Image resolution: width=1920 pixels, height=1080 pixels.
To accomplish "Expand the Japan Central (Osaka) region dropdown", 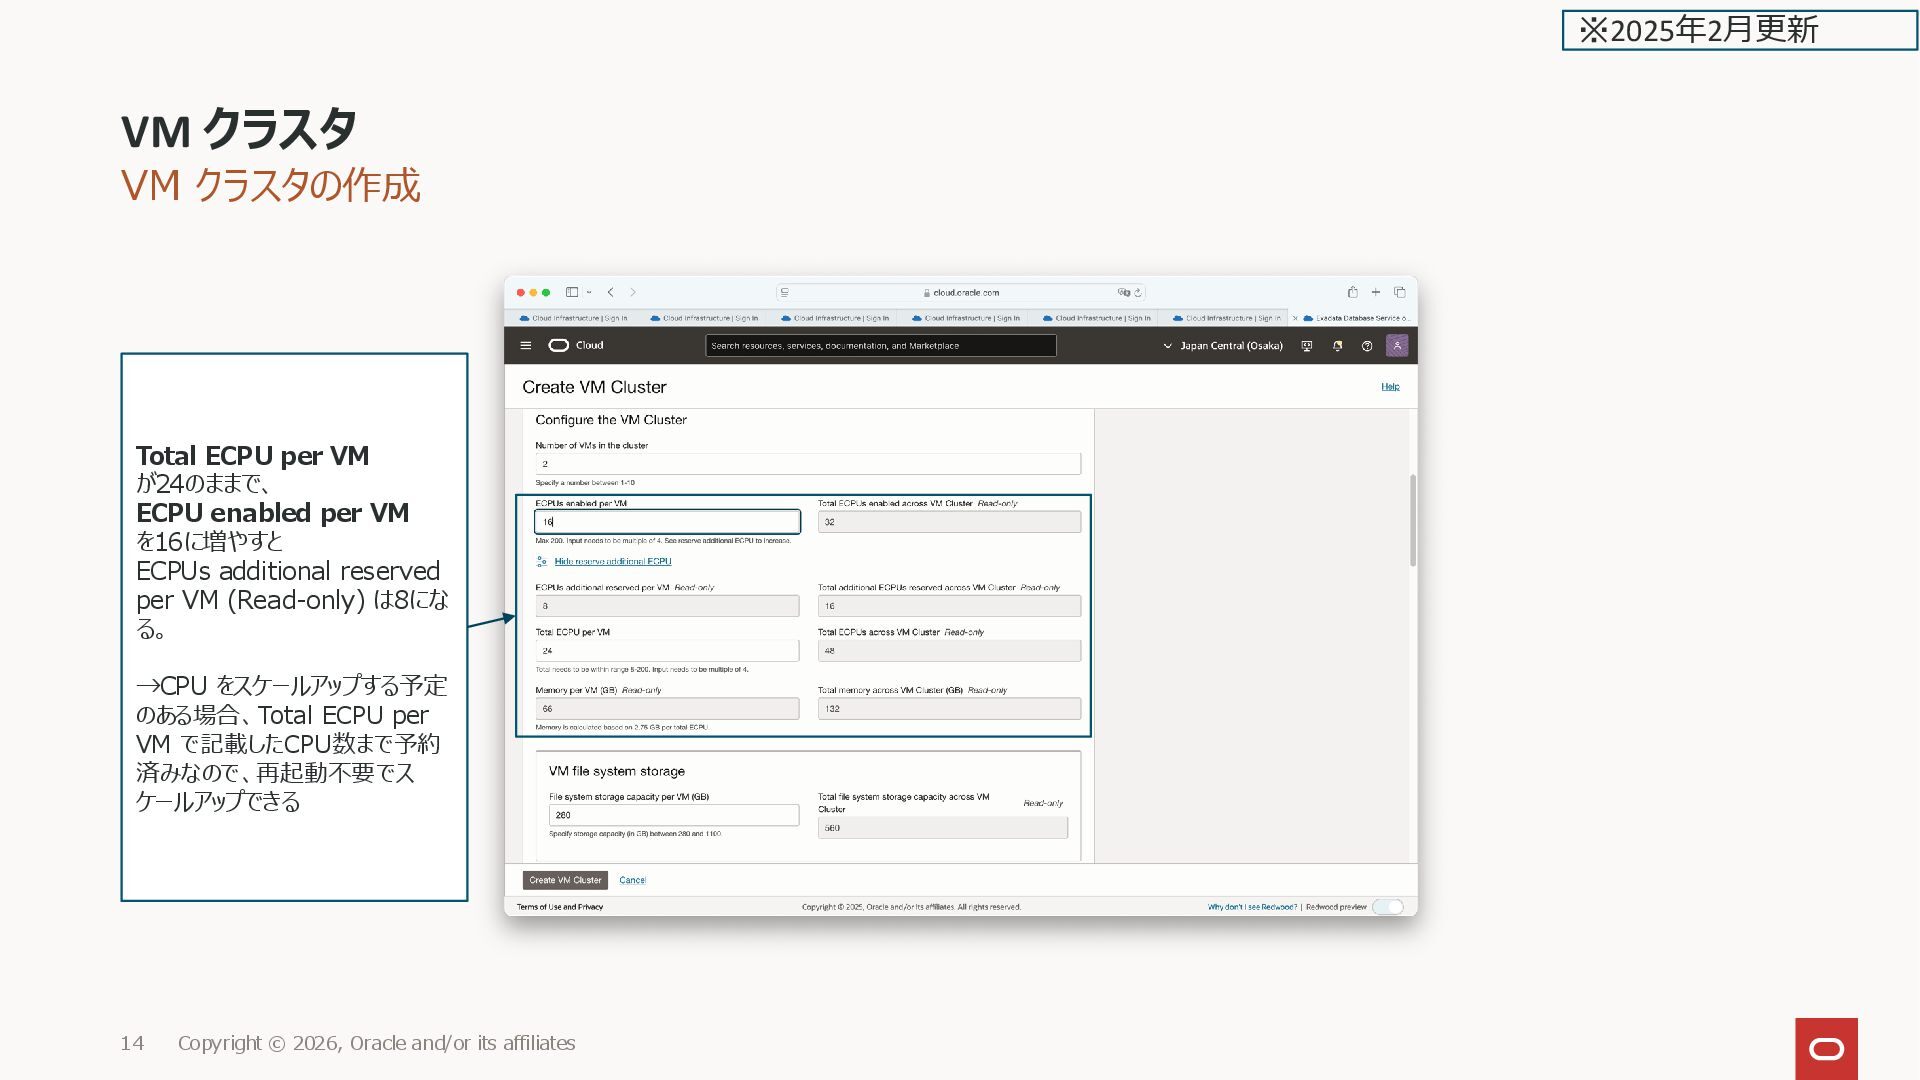I will coord(1222,346).
